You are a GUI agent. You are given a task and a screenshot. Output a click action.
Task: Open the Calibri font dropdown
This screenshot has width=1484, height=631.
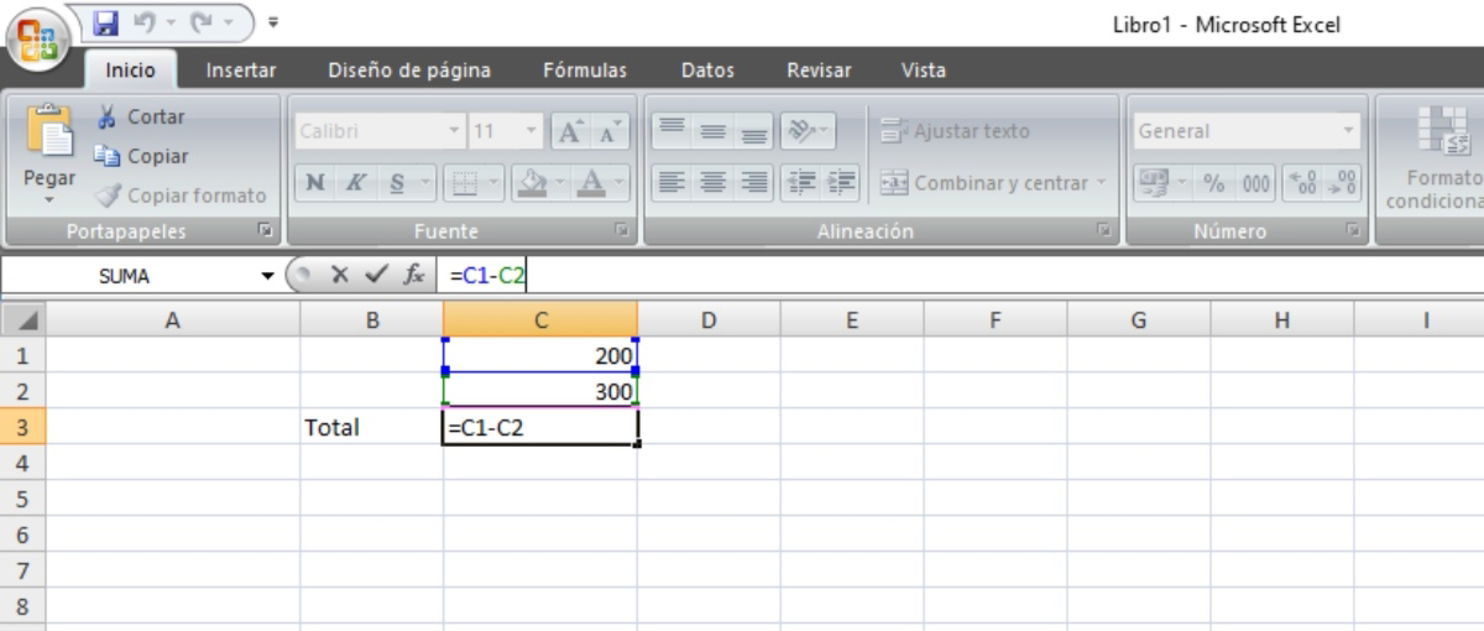[455, 130]
